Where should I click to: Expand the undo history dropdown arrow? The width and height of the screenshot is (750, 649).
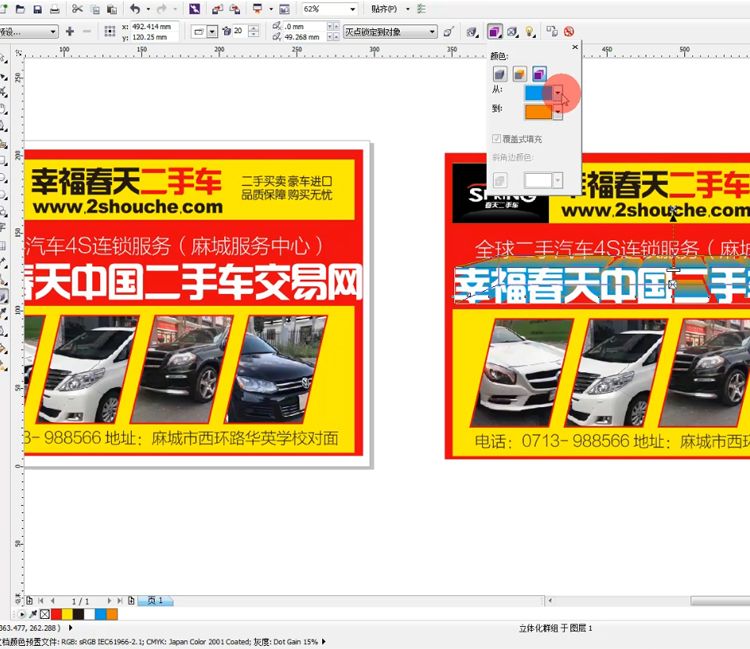pos(148,9)
